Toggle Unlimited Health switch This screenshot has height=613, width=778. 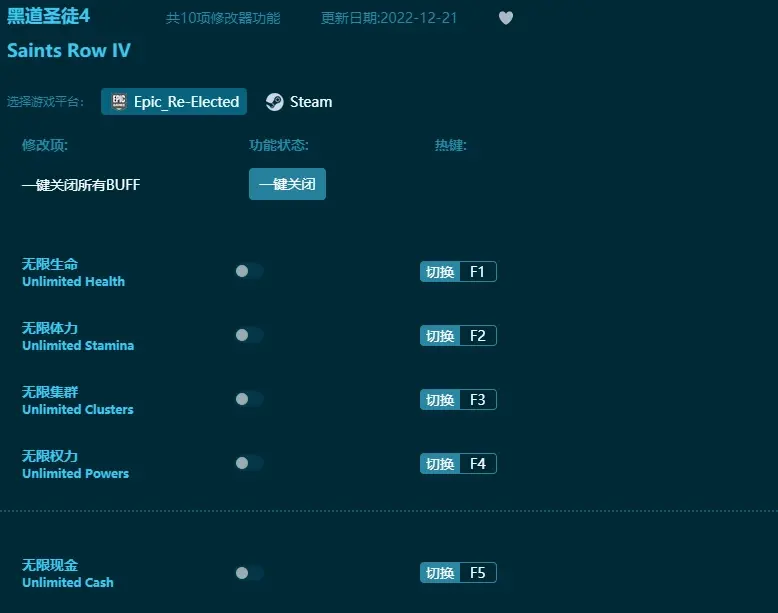coord(249,271)
